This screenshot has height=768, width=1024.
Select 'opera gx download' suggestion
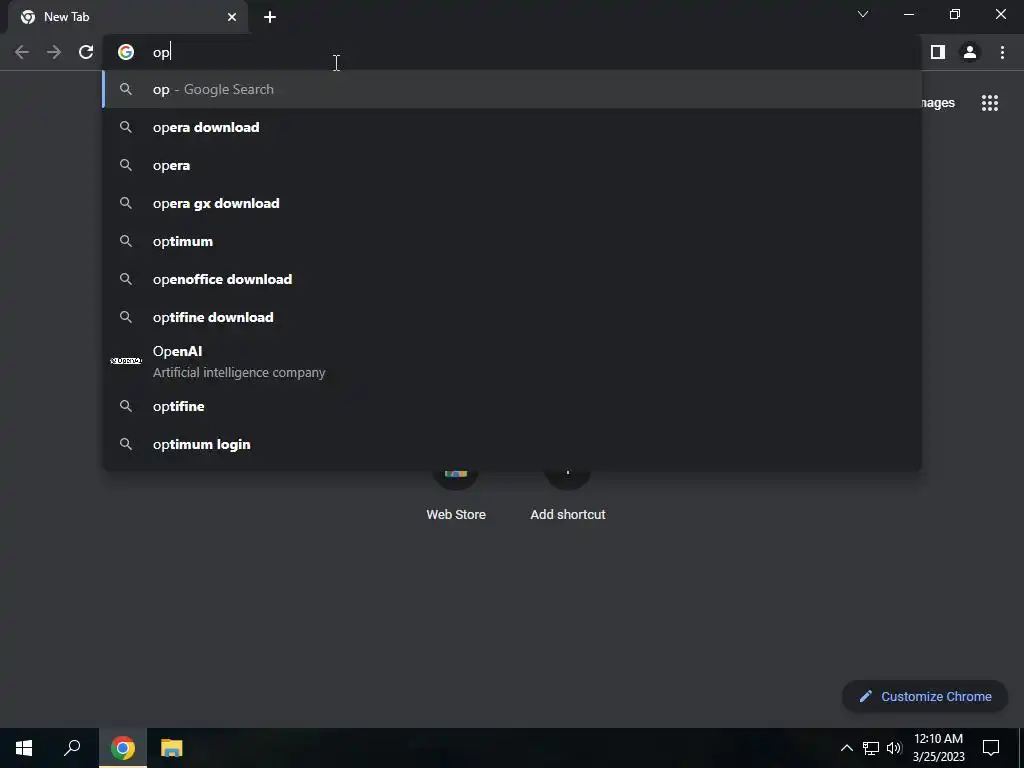click(512, 203)
